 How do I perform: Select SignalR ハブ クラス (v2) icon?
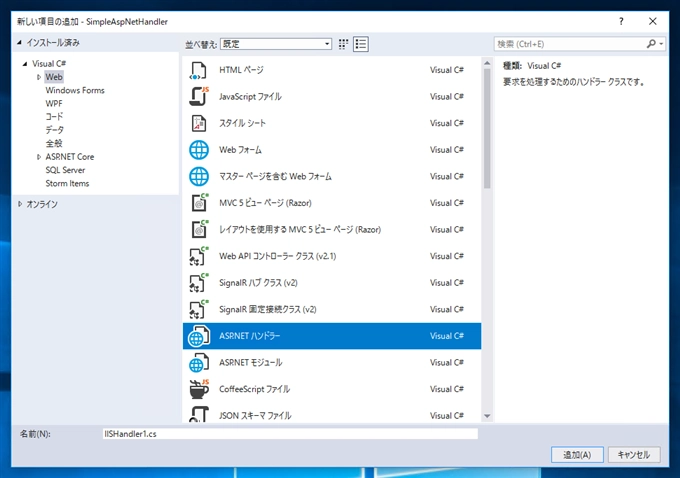pyautogui.click(x=199, y=283)
